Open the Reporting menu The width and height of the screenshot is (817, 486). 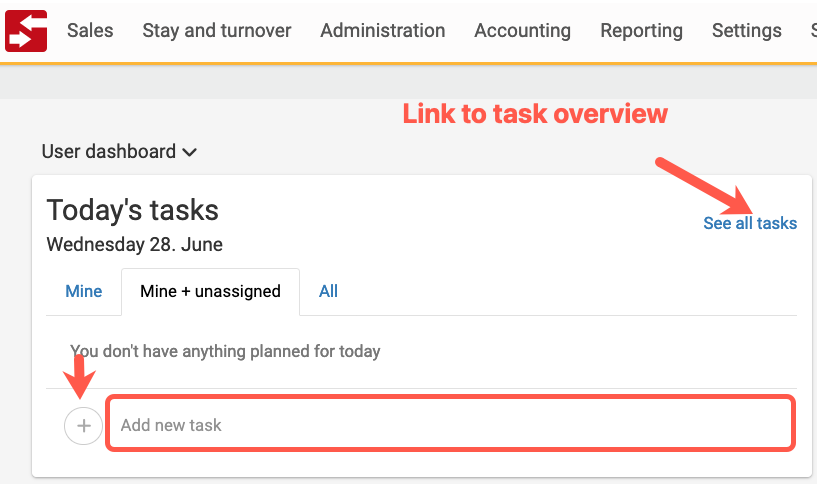point(641,30)
